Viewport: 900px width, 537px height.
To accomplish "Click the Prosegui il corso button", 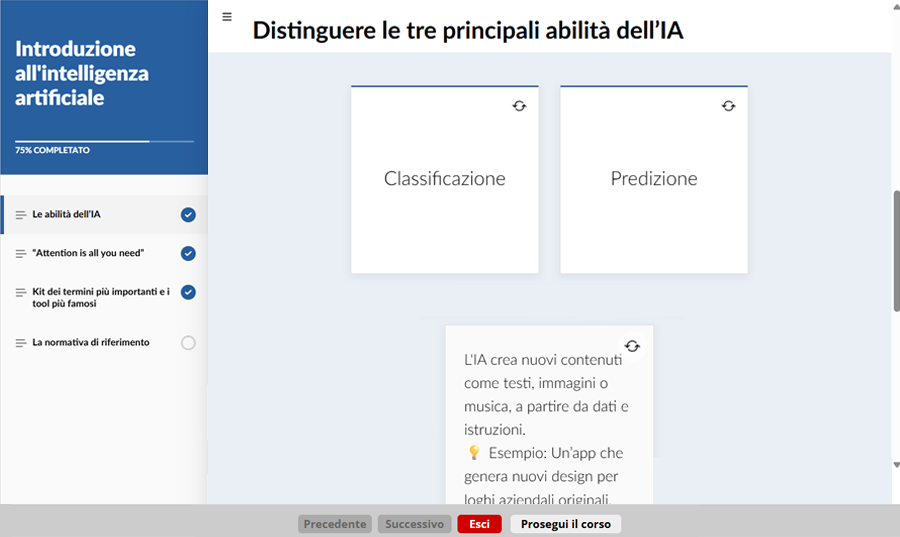I will tap(566, 524).
